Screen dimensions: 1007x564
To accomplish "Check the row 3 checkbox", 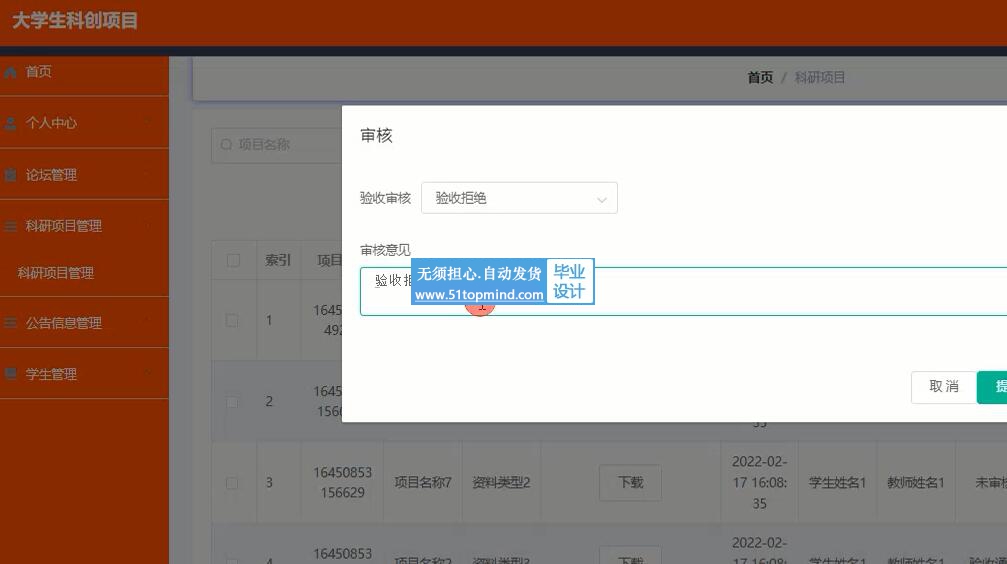I will click(232, 482).
